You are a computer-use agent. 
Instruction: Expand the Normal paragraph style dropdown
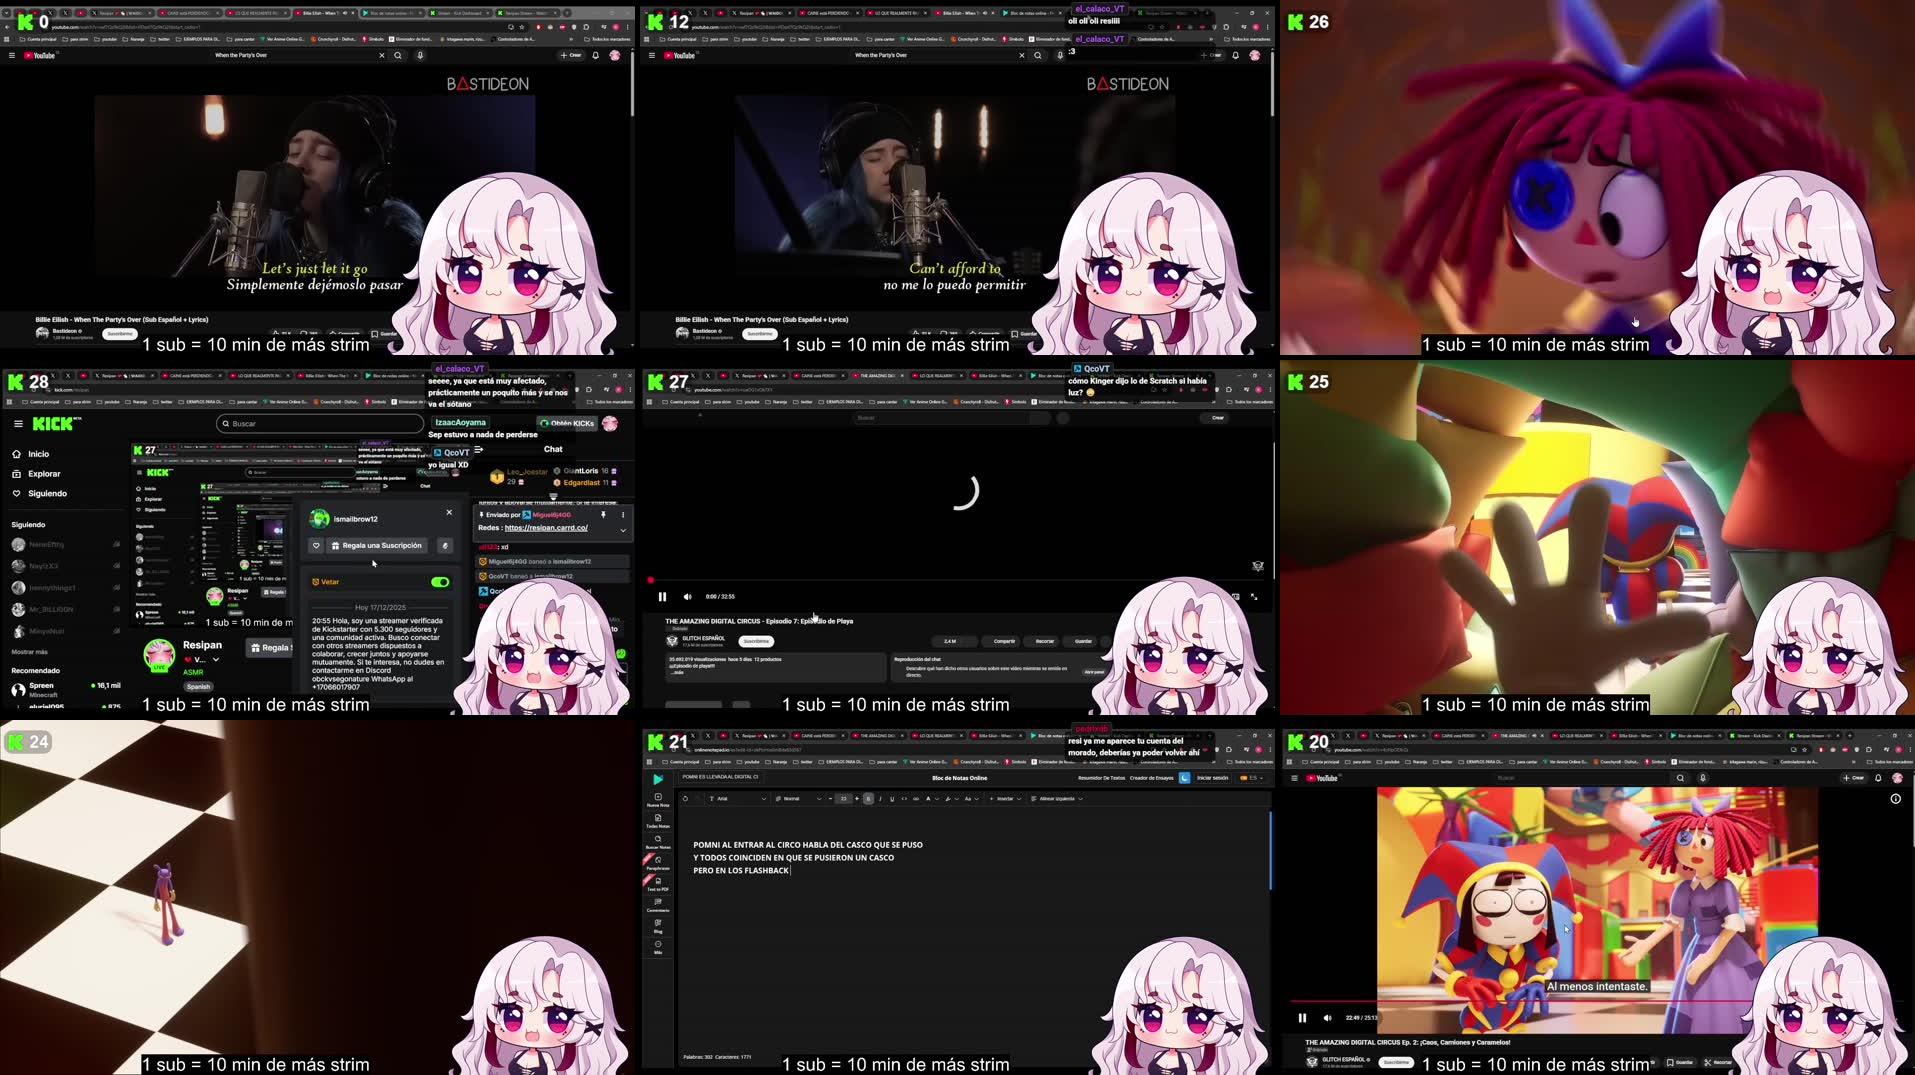[x=795, y=799]
